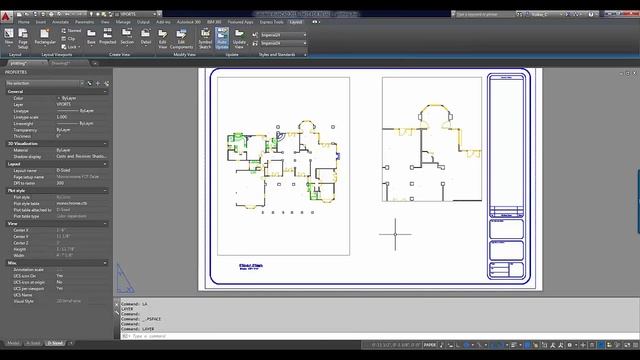Screen dimensions: 640x360
Task: Open the Home ribbon tab
Action: tap(23, 22)
